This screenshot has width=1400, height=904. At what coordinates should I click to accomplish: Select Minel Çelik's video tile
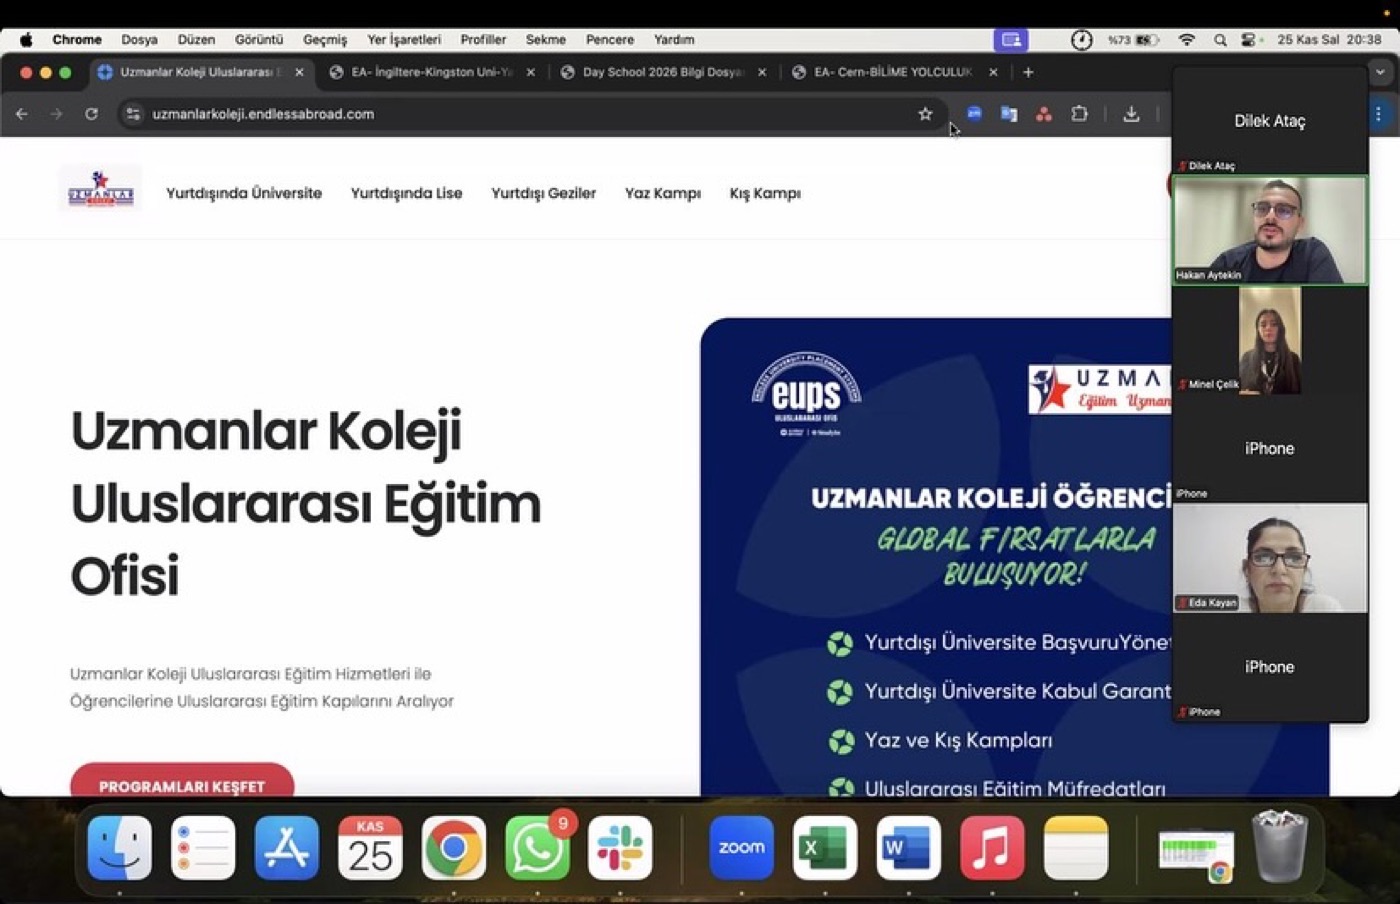point(1270,340)
